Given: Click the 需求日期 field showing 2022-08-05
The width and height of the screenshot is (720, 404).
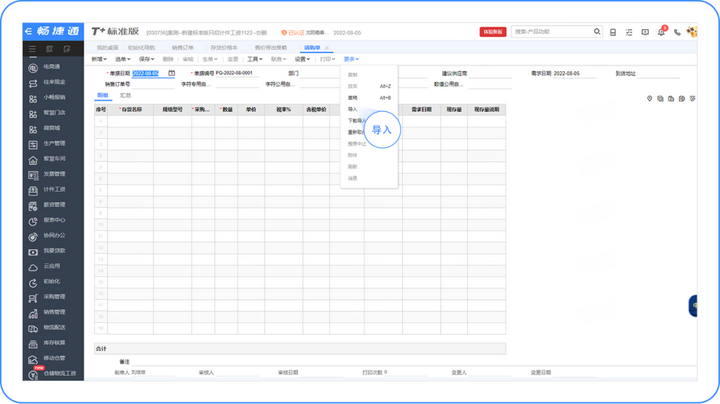Looking at the screenshot, I should (x=574, y=73).
